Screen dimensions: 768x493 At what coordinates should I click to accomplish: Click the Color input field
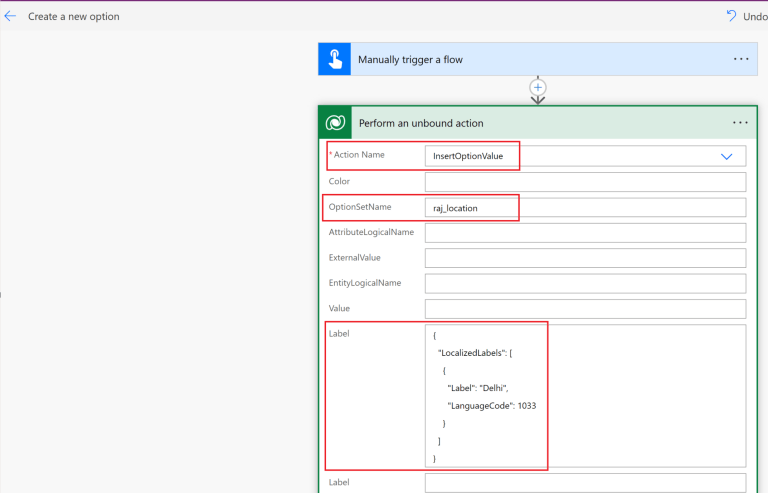click(585, 182)
